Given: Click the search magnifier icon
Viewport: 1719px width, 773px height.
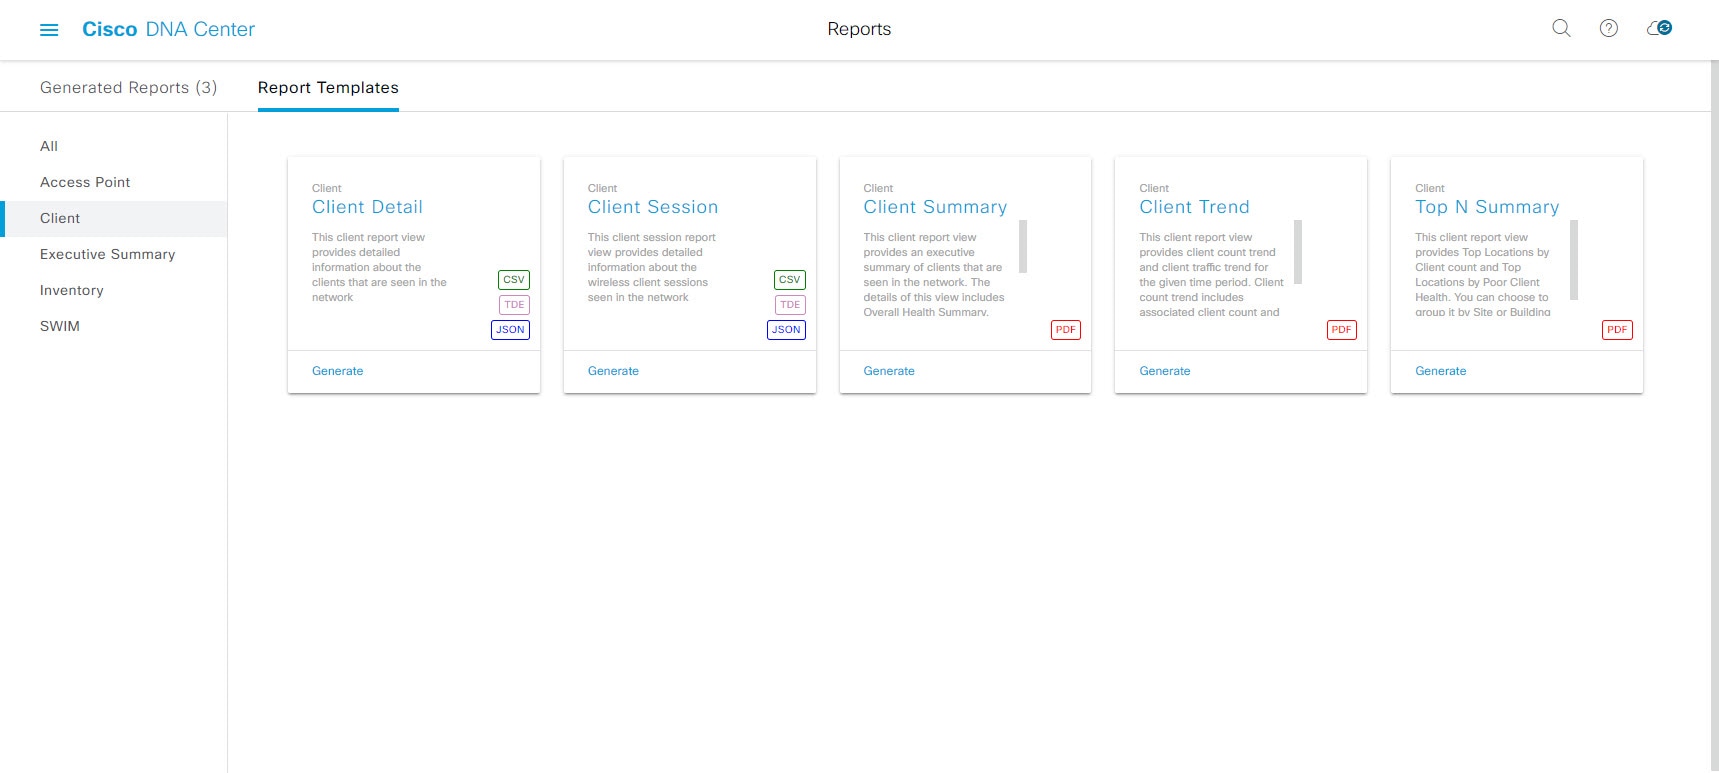Looking at the screenshot, I should (1561, 29).
